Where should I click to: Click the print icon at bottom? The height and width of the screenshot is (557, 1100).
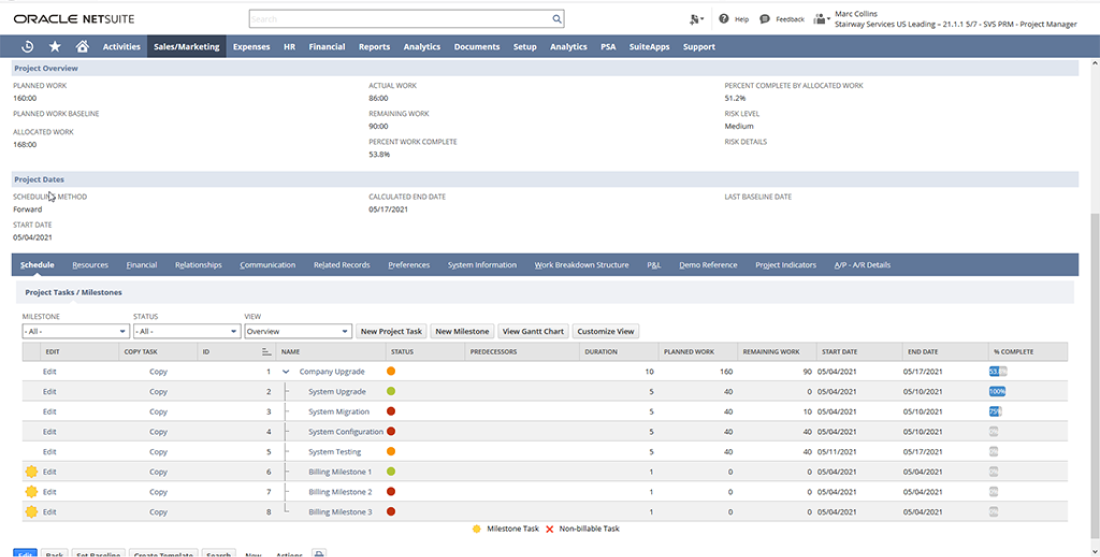coord(318,553)
